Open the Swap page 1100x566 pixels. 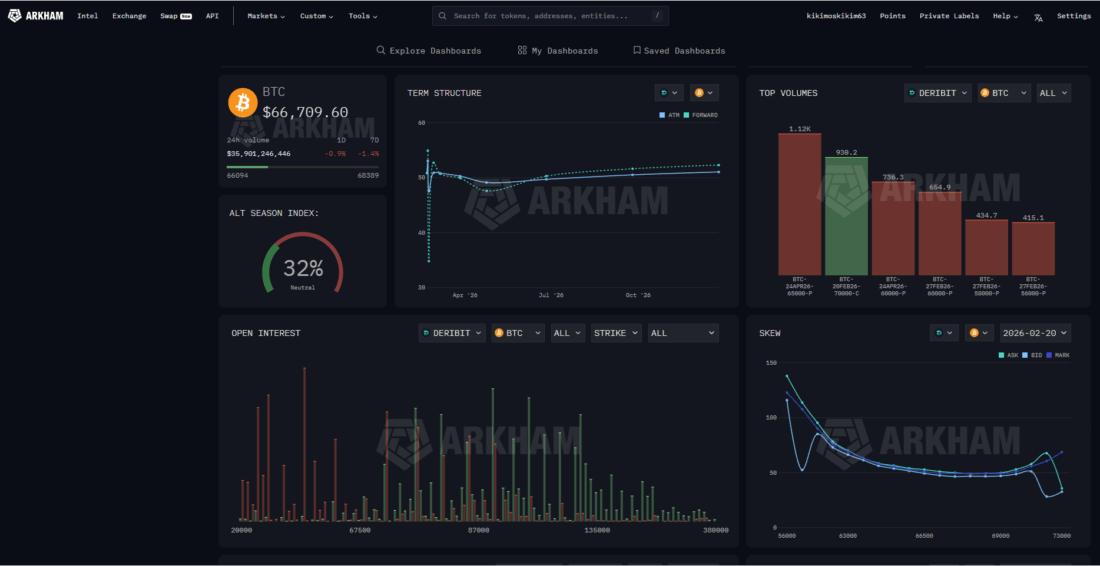point(168,16)
